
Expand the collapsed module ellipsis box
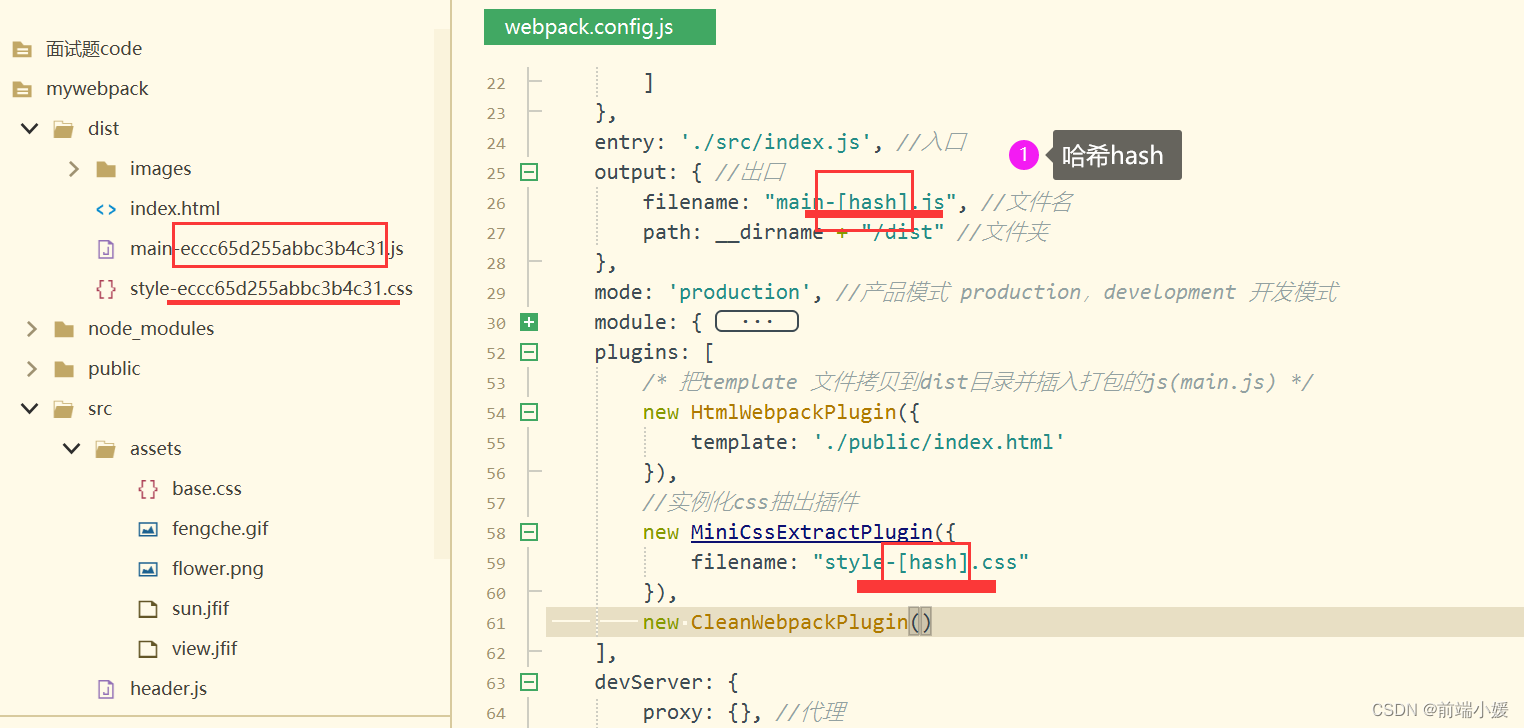tap(757, 322)
